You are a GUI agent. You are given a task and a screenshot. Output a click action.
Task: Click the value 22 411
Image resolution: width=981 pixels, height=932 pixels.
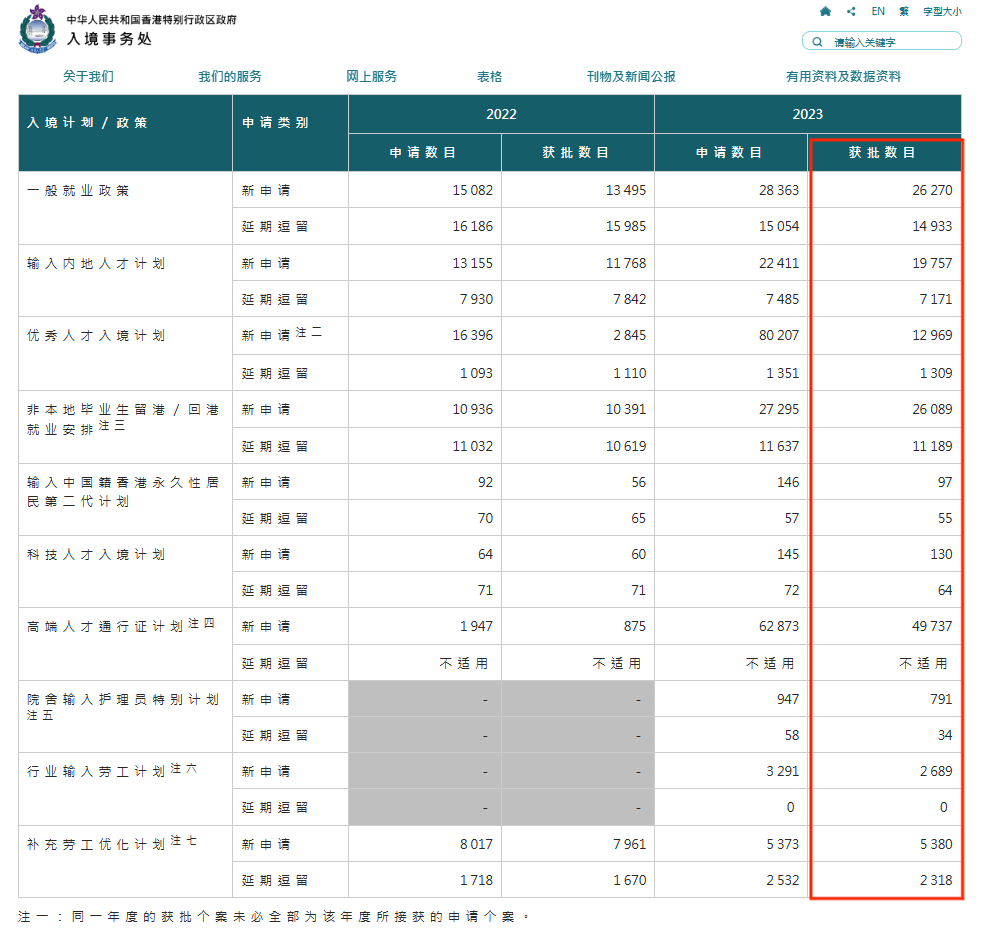pos(779,263)
